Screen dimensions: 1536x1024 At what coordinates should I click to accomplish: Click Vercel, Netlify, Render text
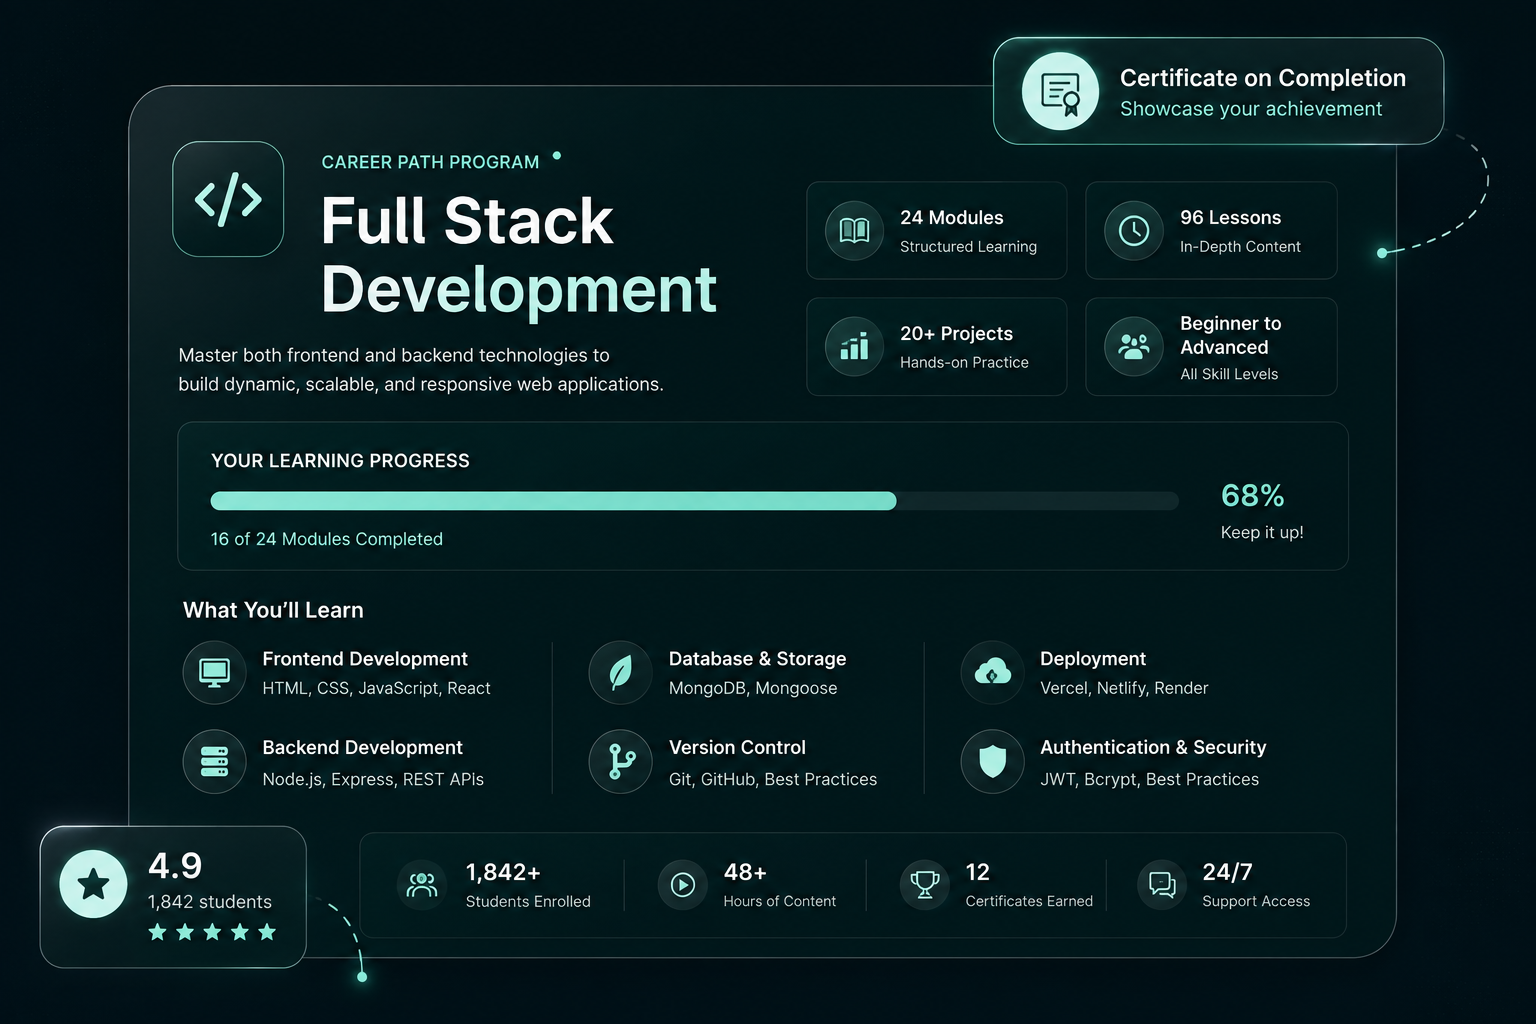[x=1124, y=688]
